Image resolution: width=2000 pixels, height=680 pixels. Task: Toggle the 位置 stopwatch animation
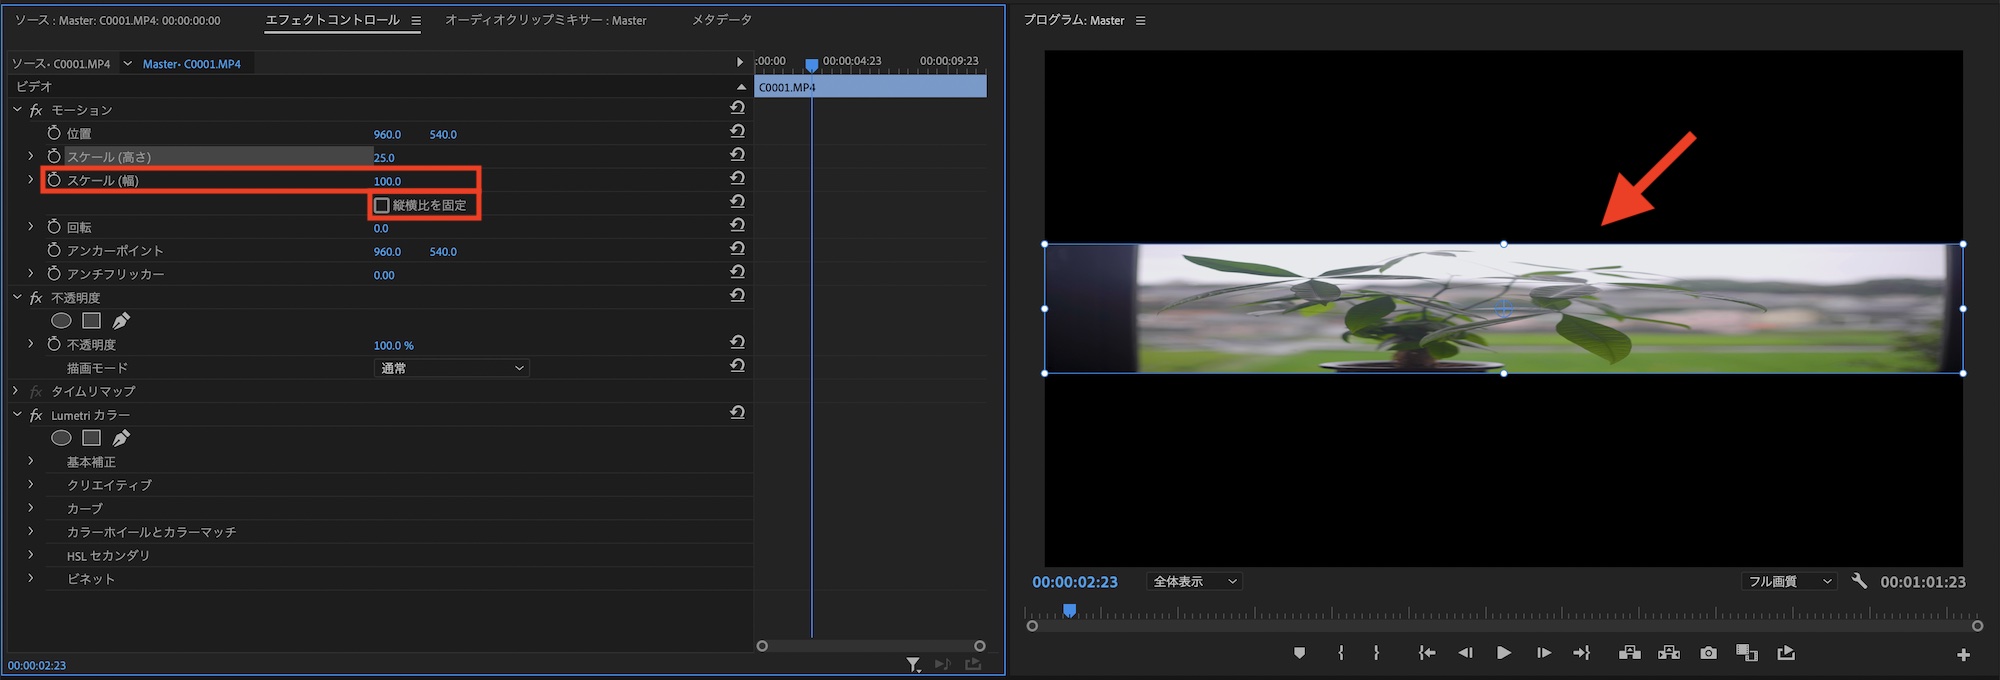coord(54,133)
